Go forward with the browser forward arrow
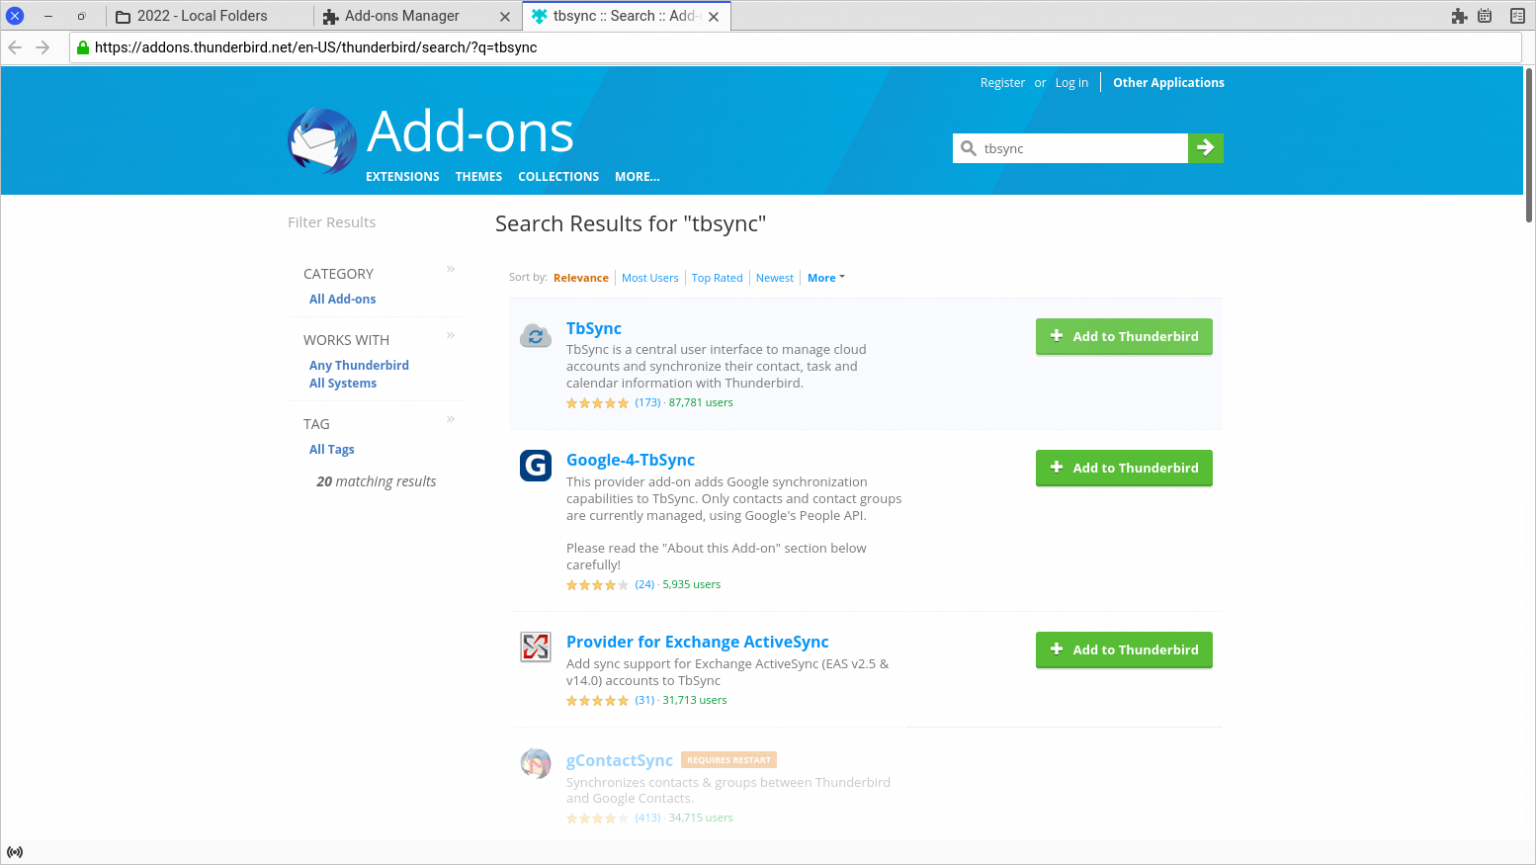This screenshot has height=865, width=1536. point(42,47)
